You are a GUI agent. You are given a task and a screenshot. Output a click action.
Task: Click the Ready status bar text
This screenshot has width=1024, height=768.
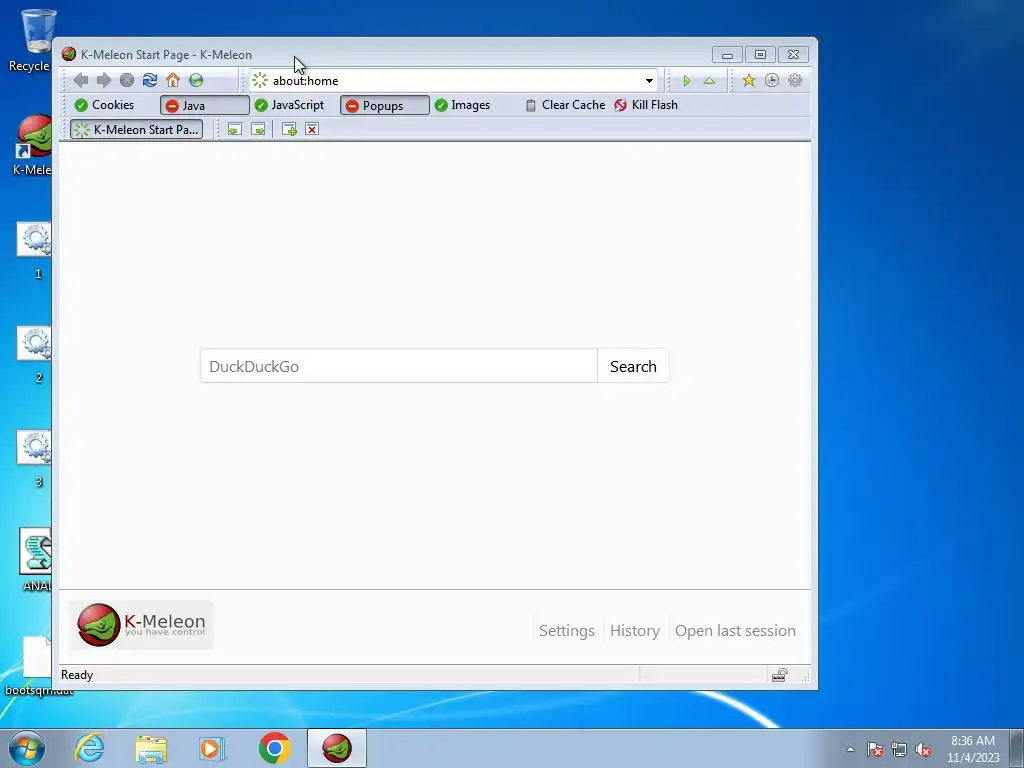[x=77, y=675]
